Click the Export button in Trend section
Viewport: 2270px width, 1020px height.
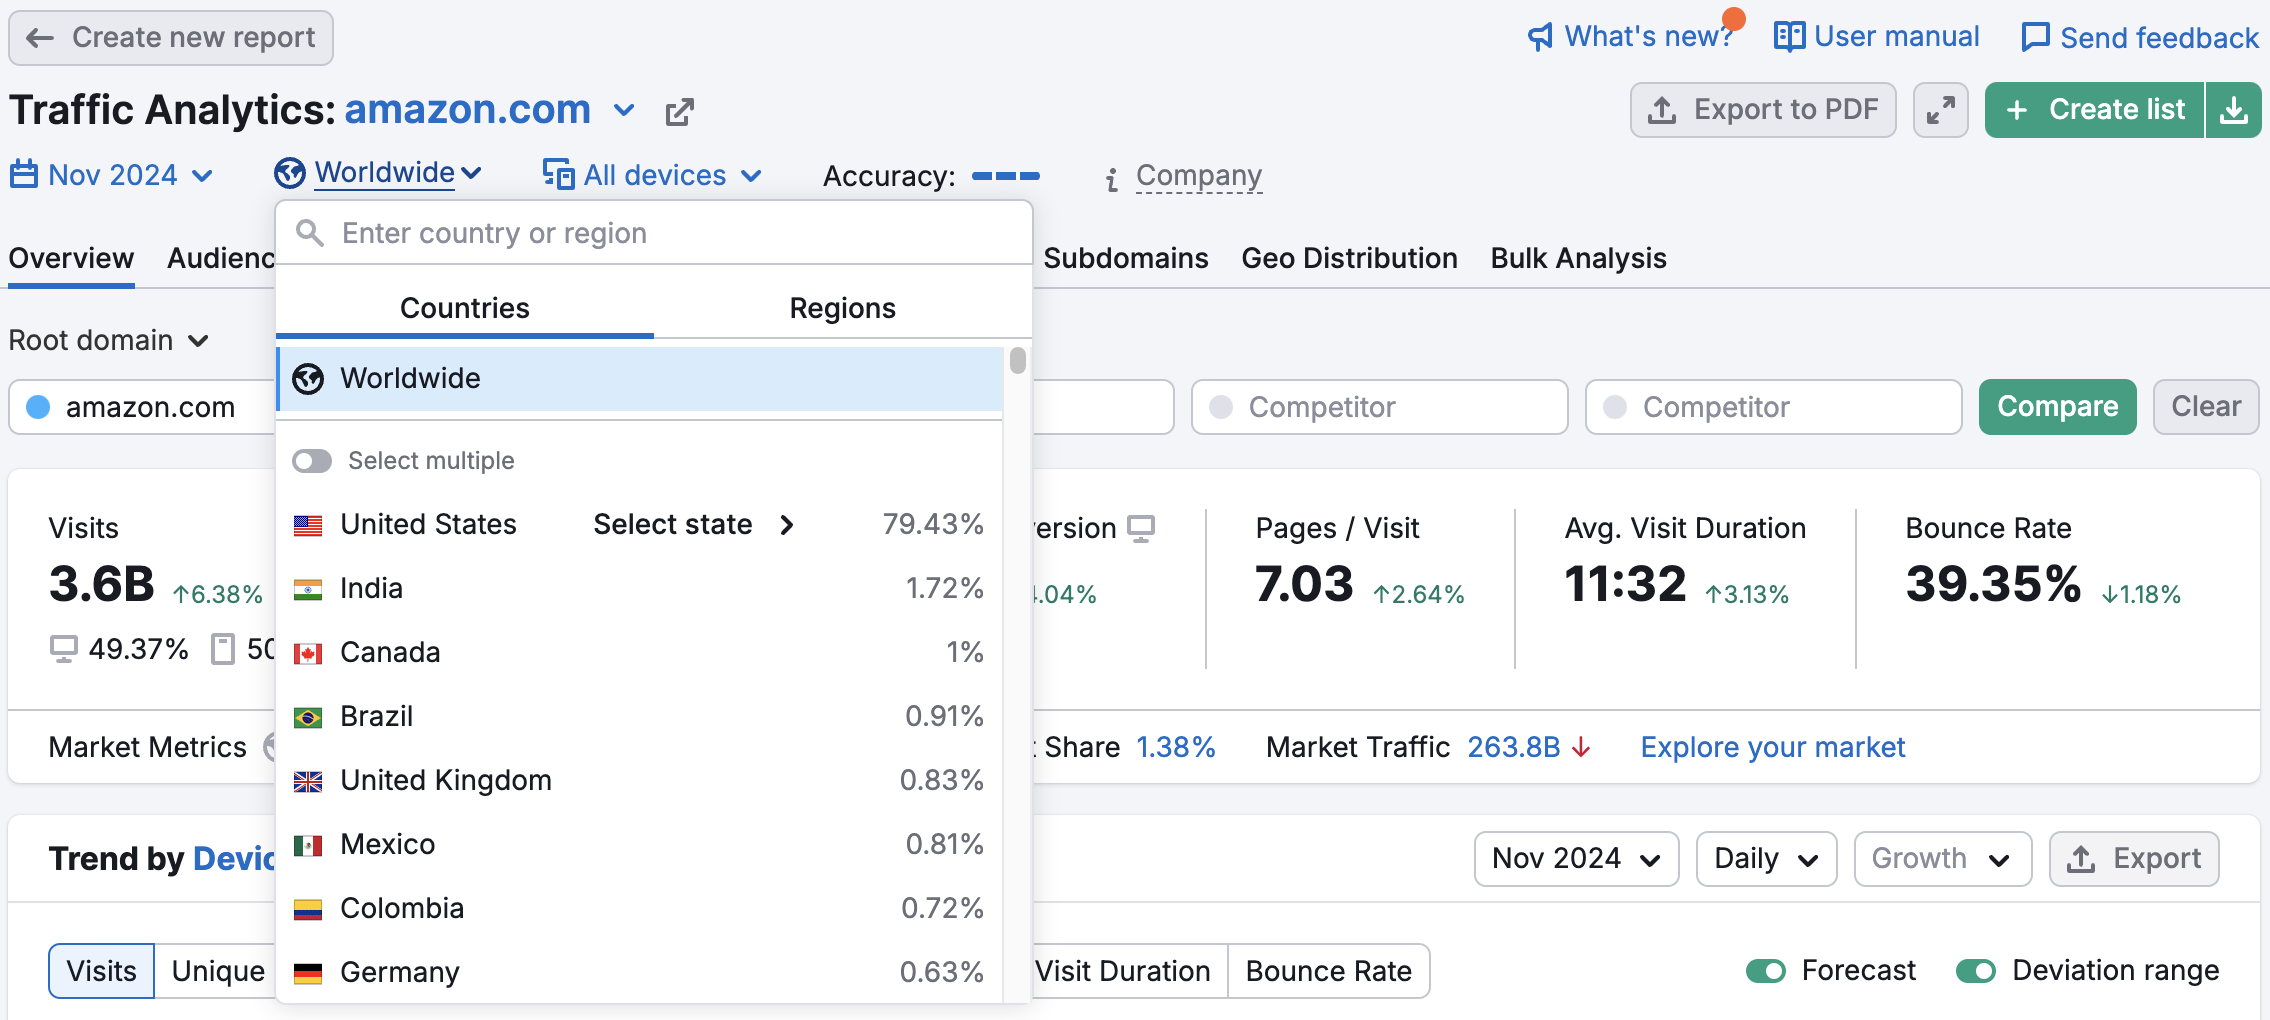(x=2134, y=859)
